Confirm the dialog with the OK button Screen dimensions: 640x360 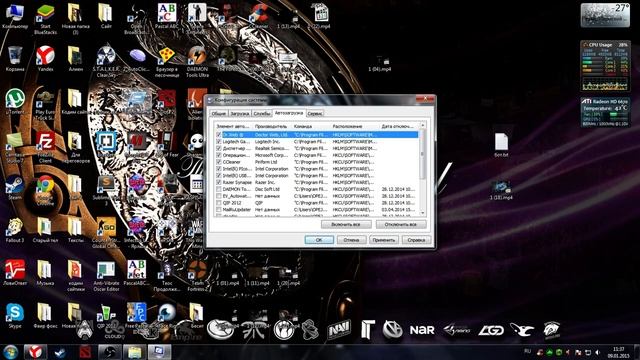319,240
